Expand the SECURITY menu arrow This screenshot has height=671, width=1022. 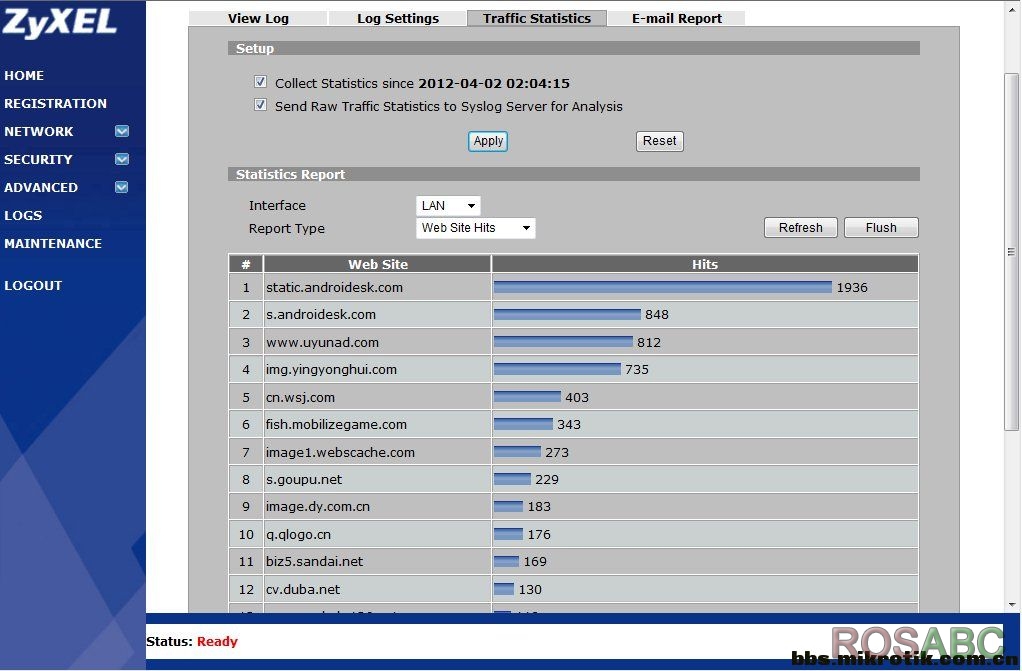point(122,159)
